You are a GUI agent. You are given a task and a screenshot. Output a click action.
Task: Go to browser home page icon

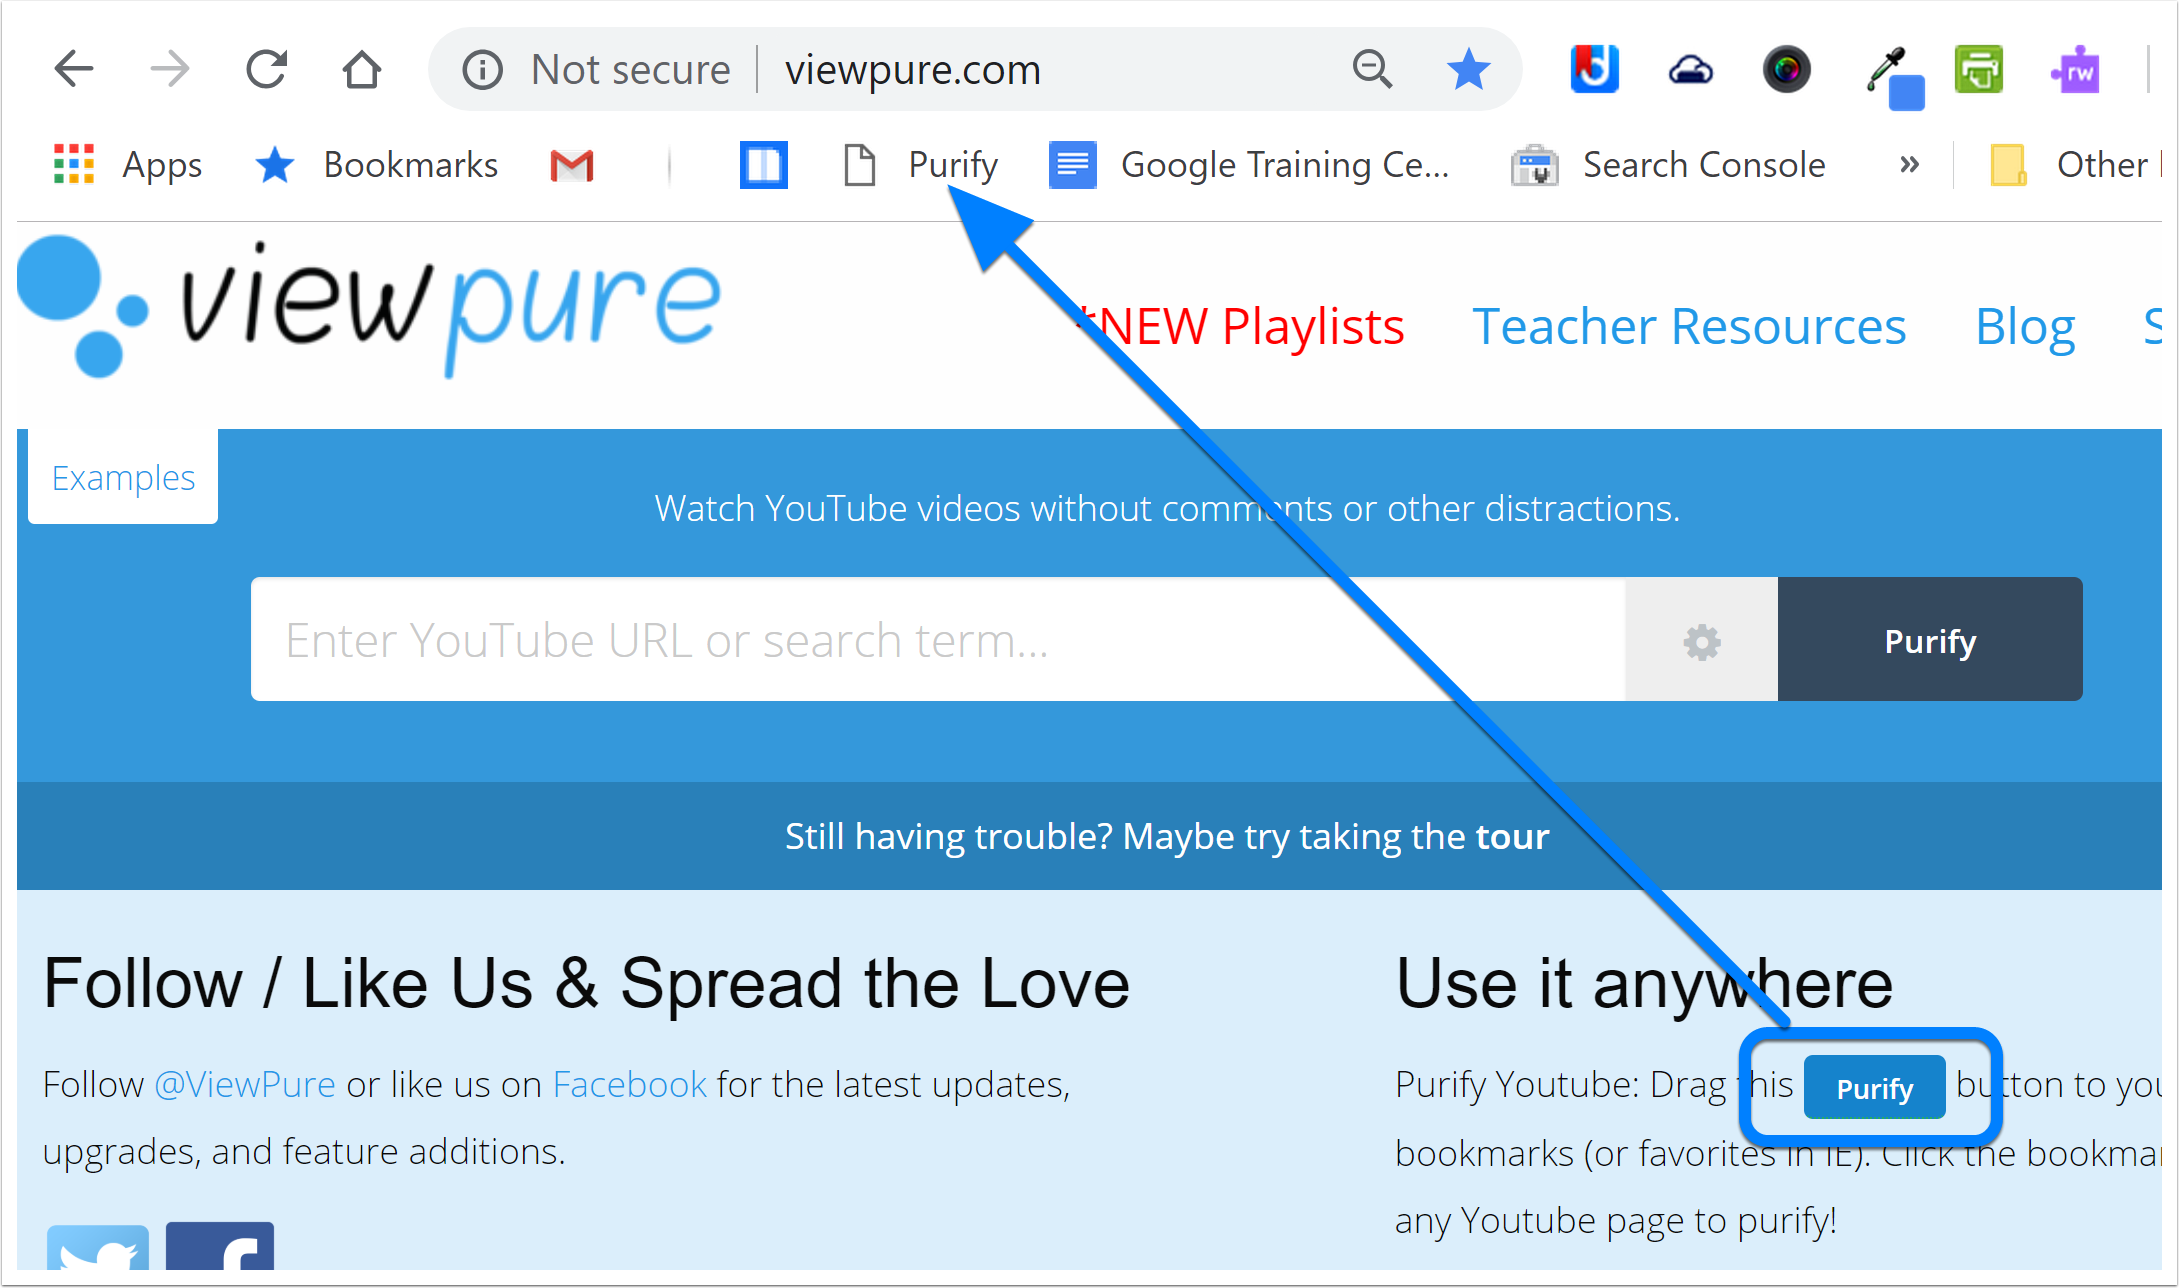(x=361, y=69)
